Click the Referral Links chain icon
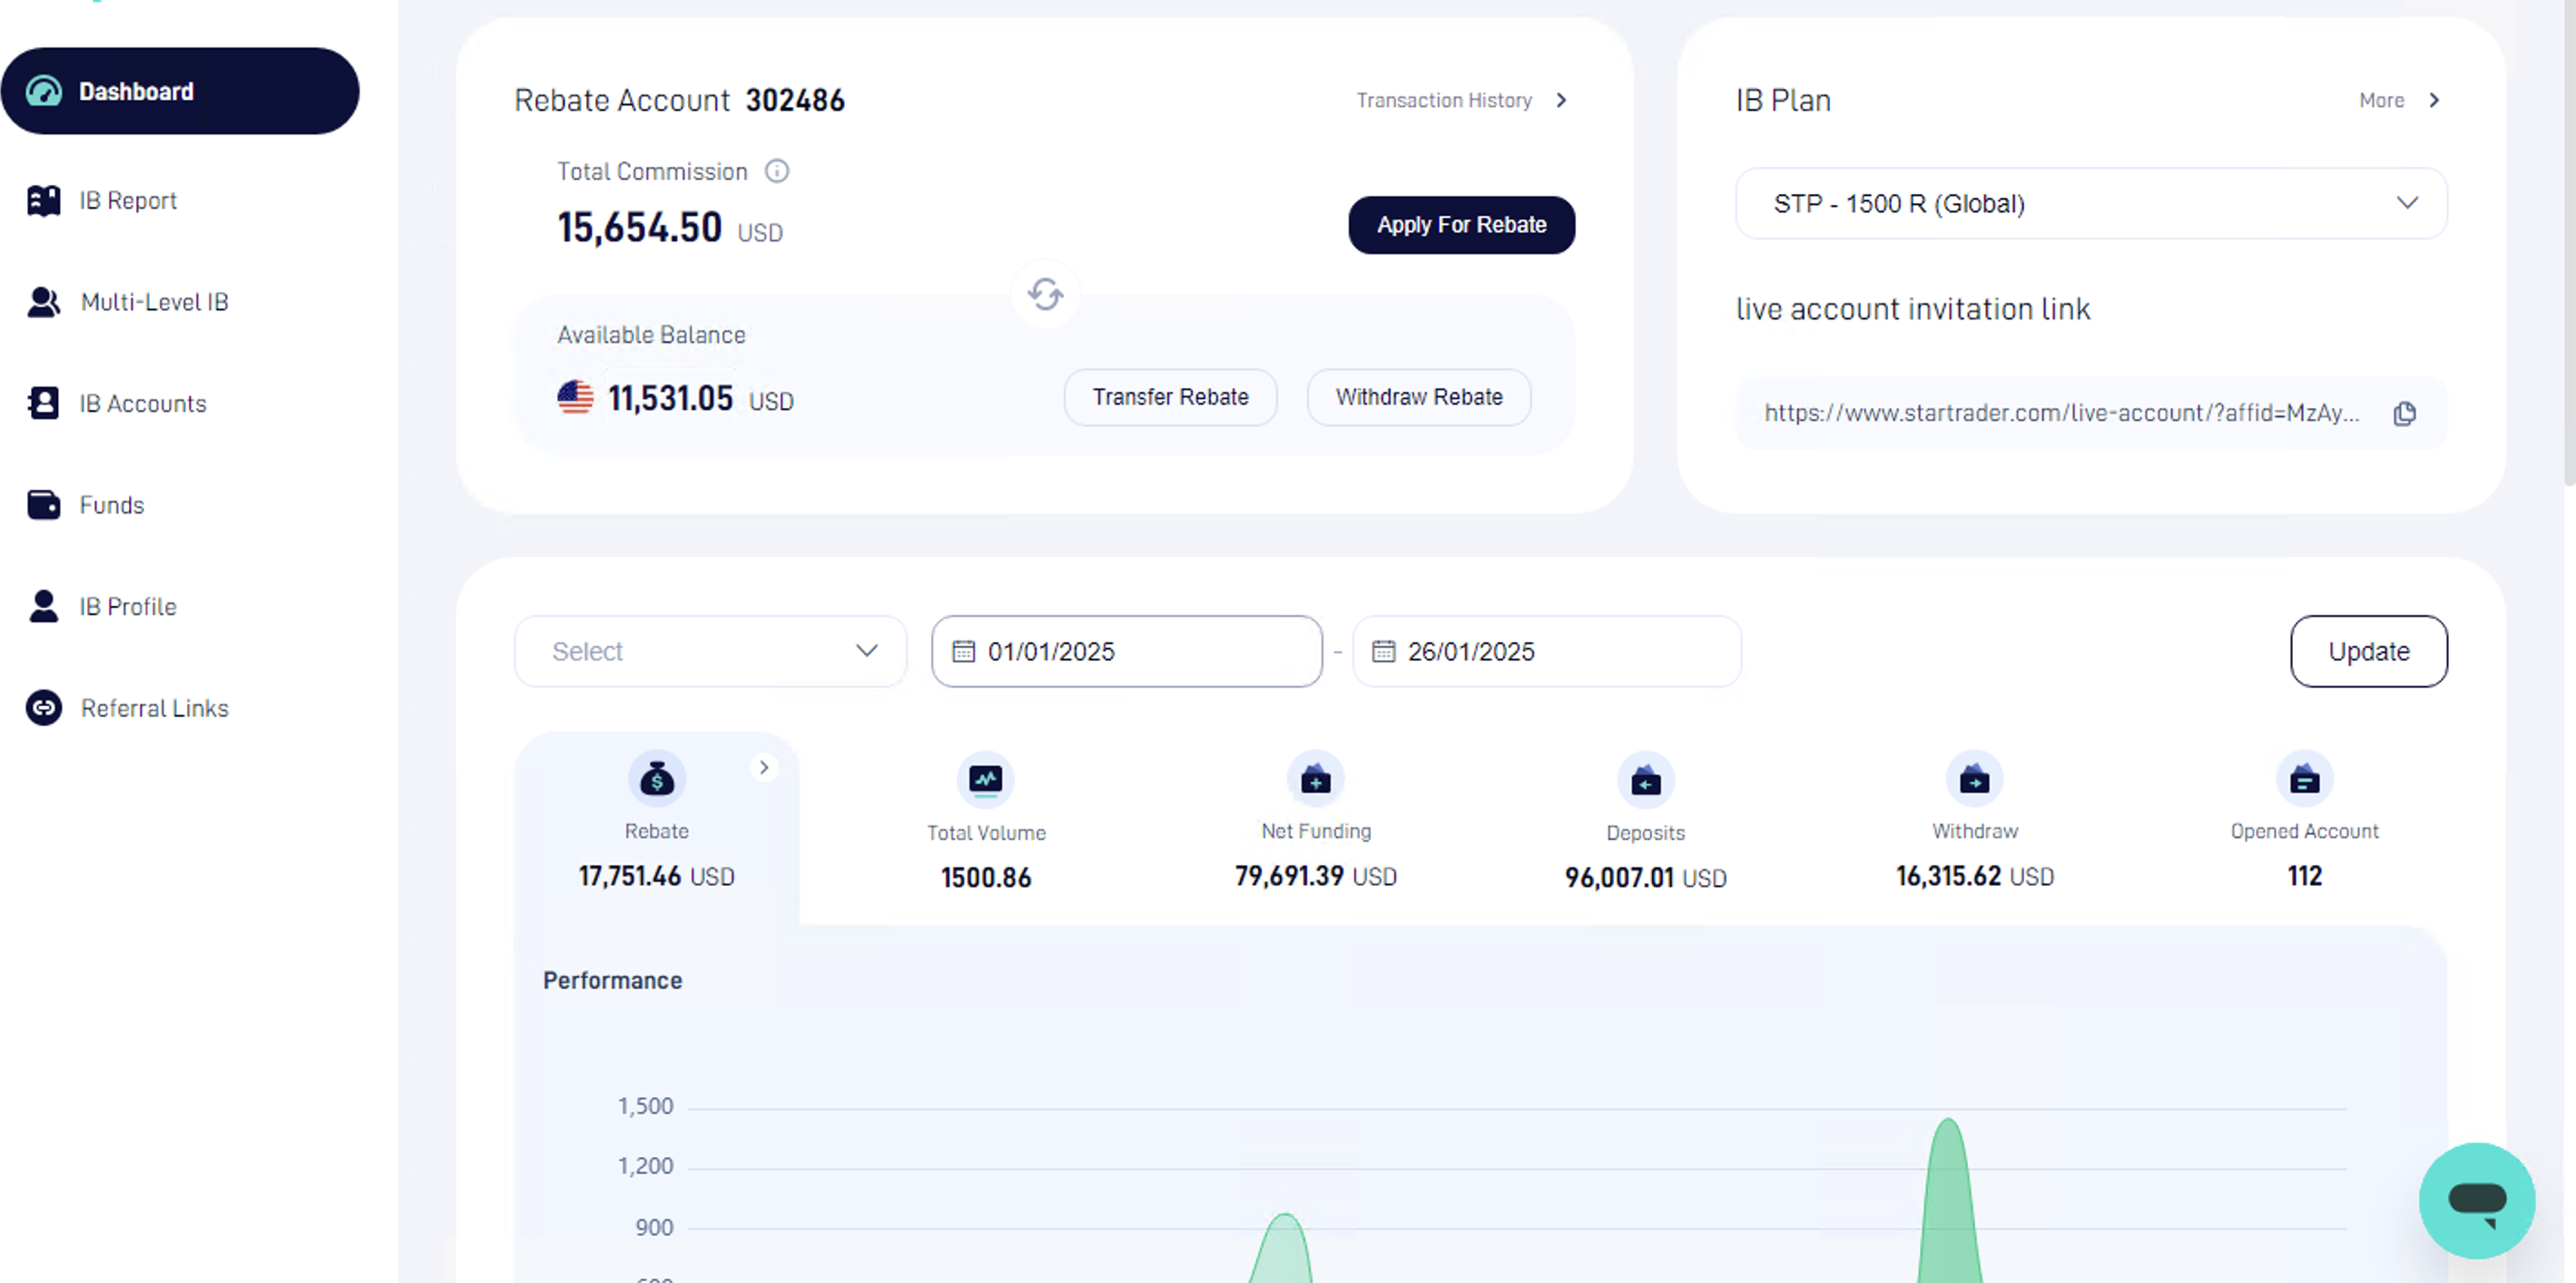 coord(43,708)
